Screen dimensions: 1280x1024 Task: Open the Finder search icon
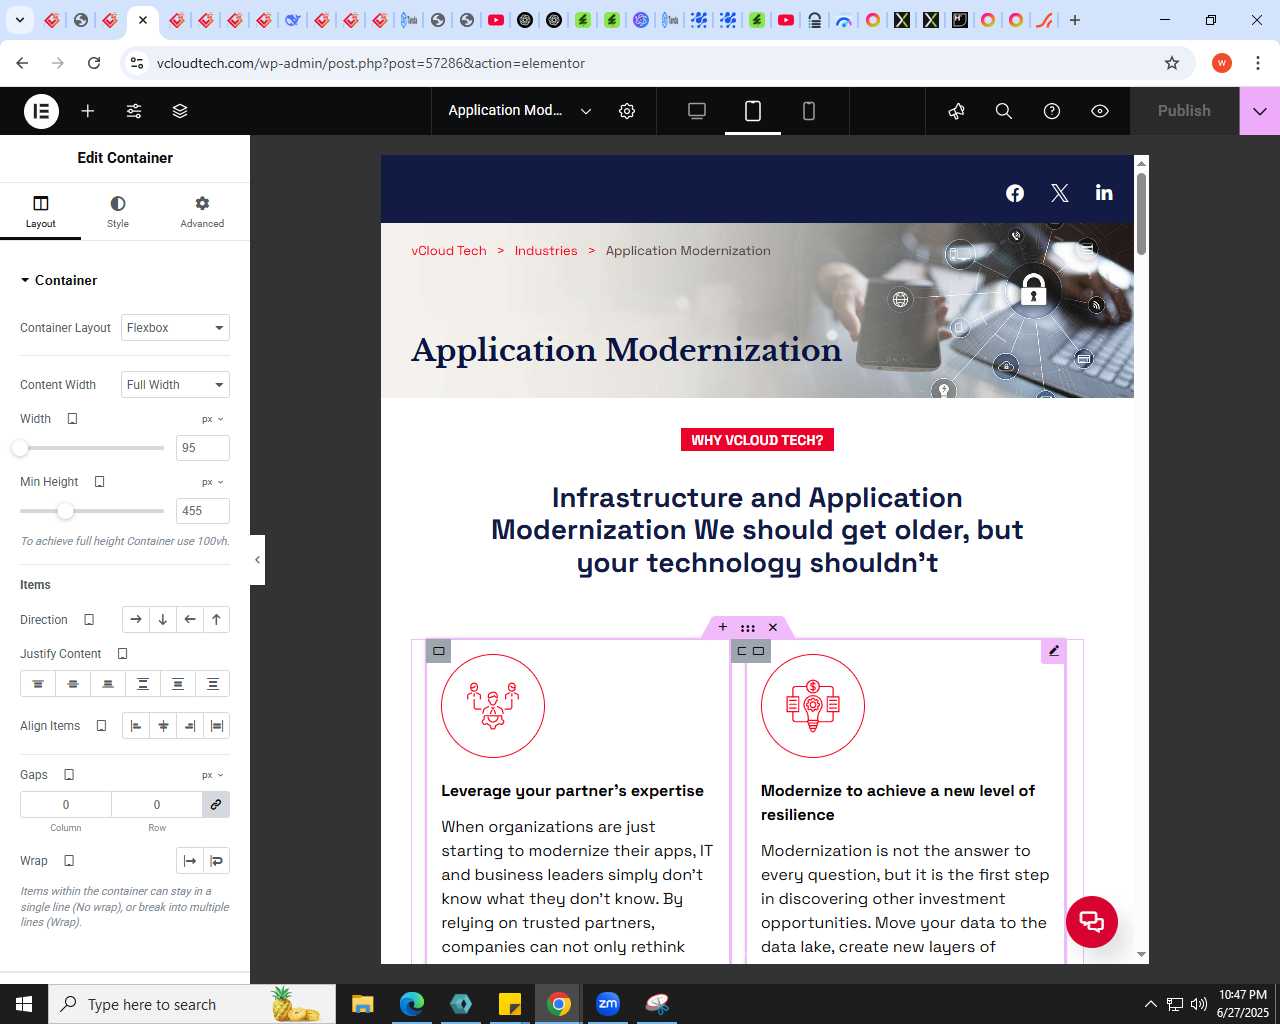point(1004,111)
